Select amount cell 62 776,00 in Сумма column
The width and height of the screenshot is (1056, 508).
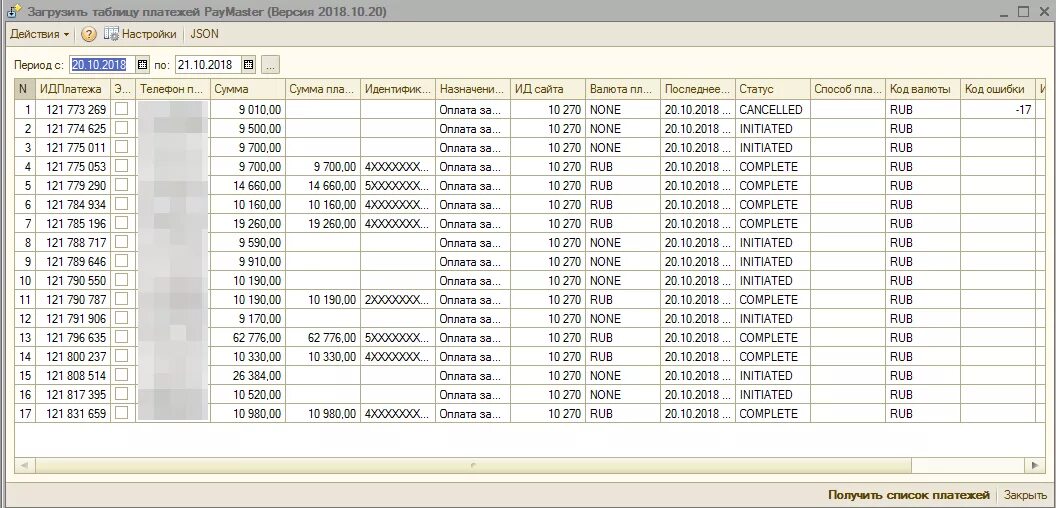(248, 338)
